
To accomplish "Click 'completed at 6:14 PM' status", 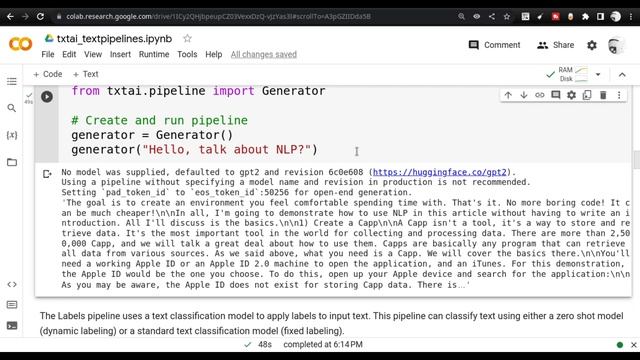I will 323,344.
